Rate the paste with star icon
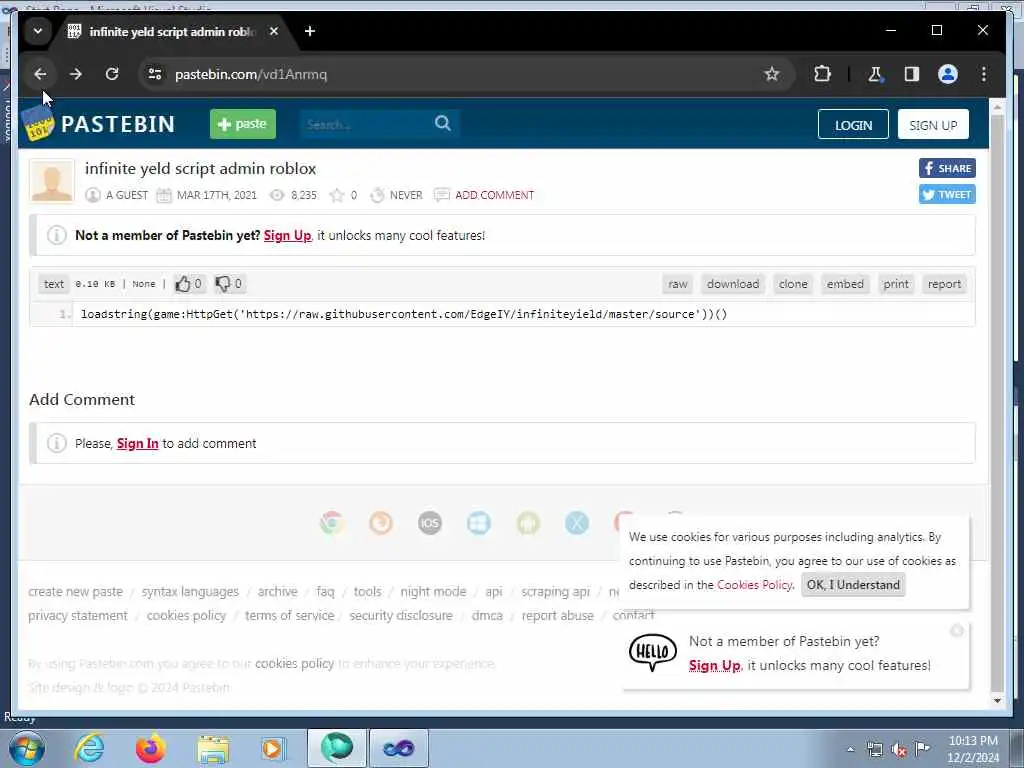The width and height of the screenshot is (1024, 768). coord(337,195)
